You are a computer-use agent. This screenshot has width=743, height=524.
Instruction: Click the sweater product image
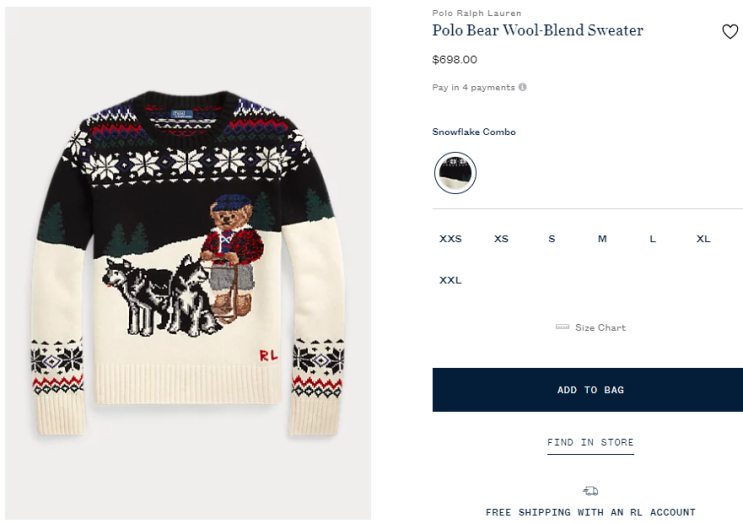[x=188, y=263]
